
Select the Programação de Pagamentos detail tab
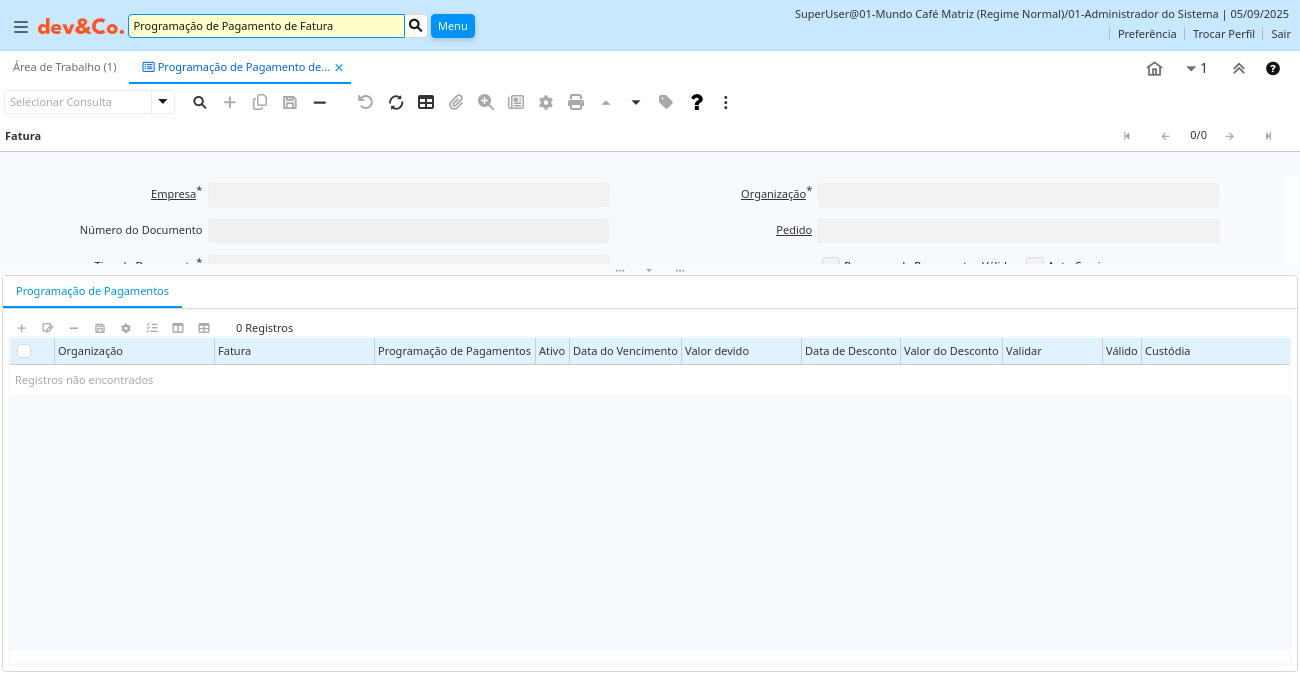coord(92,291)
